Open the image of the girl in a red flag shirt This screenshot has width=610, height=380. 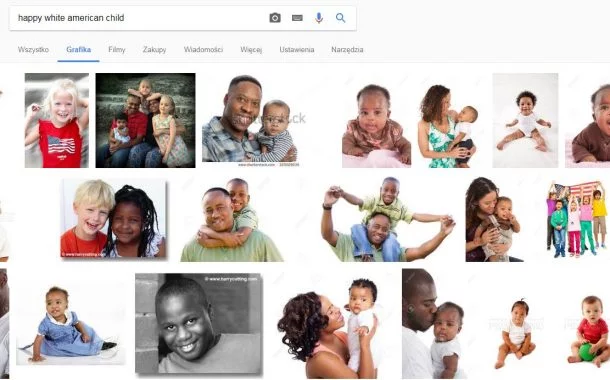[x=57, y=121]
